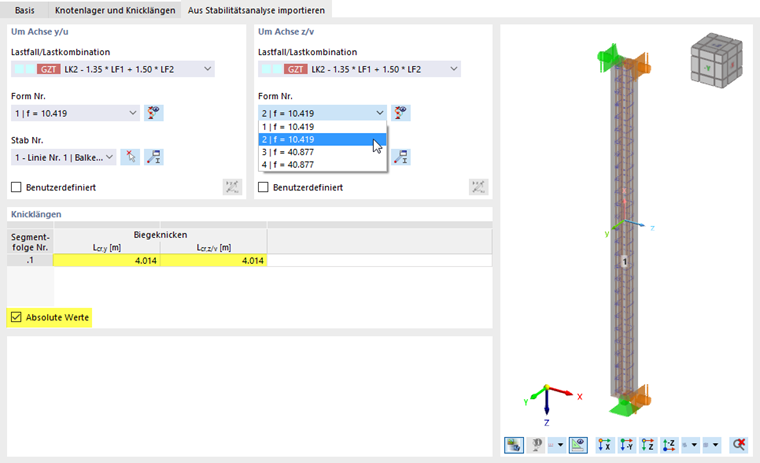Image resolution: width=760 pixels, height=463 pixels.
Task: Click the magnifier with red X icon
Action: pos(739,445)
